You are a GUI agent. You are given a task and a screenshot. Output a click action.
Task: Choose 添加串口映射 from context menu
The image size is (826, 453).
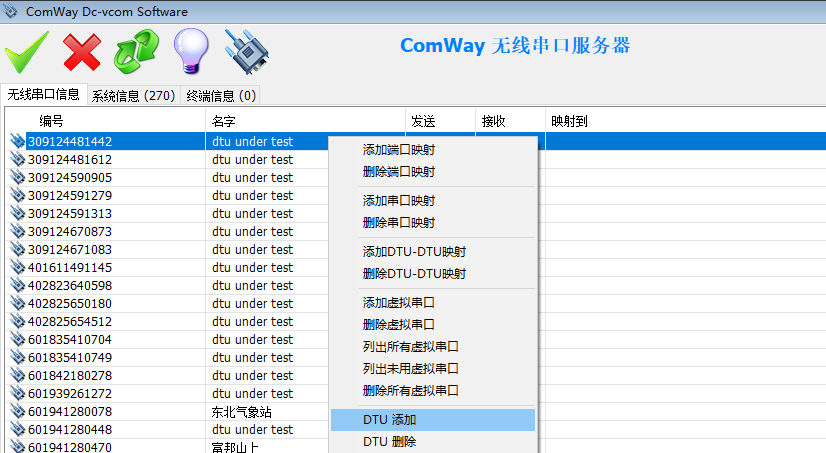click(433, 201)
